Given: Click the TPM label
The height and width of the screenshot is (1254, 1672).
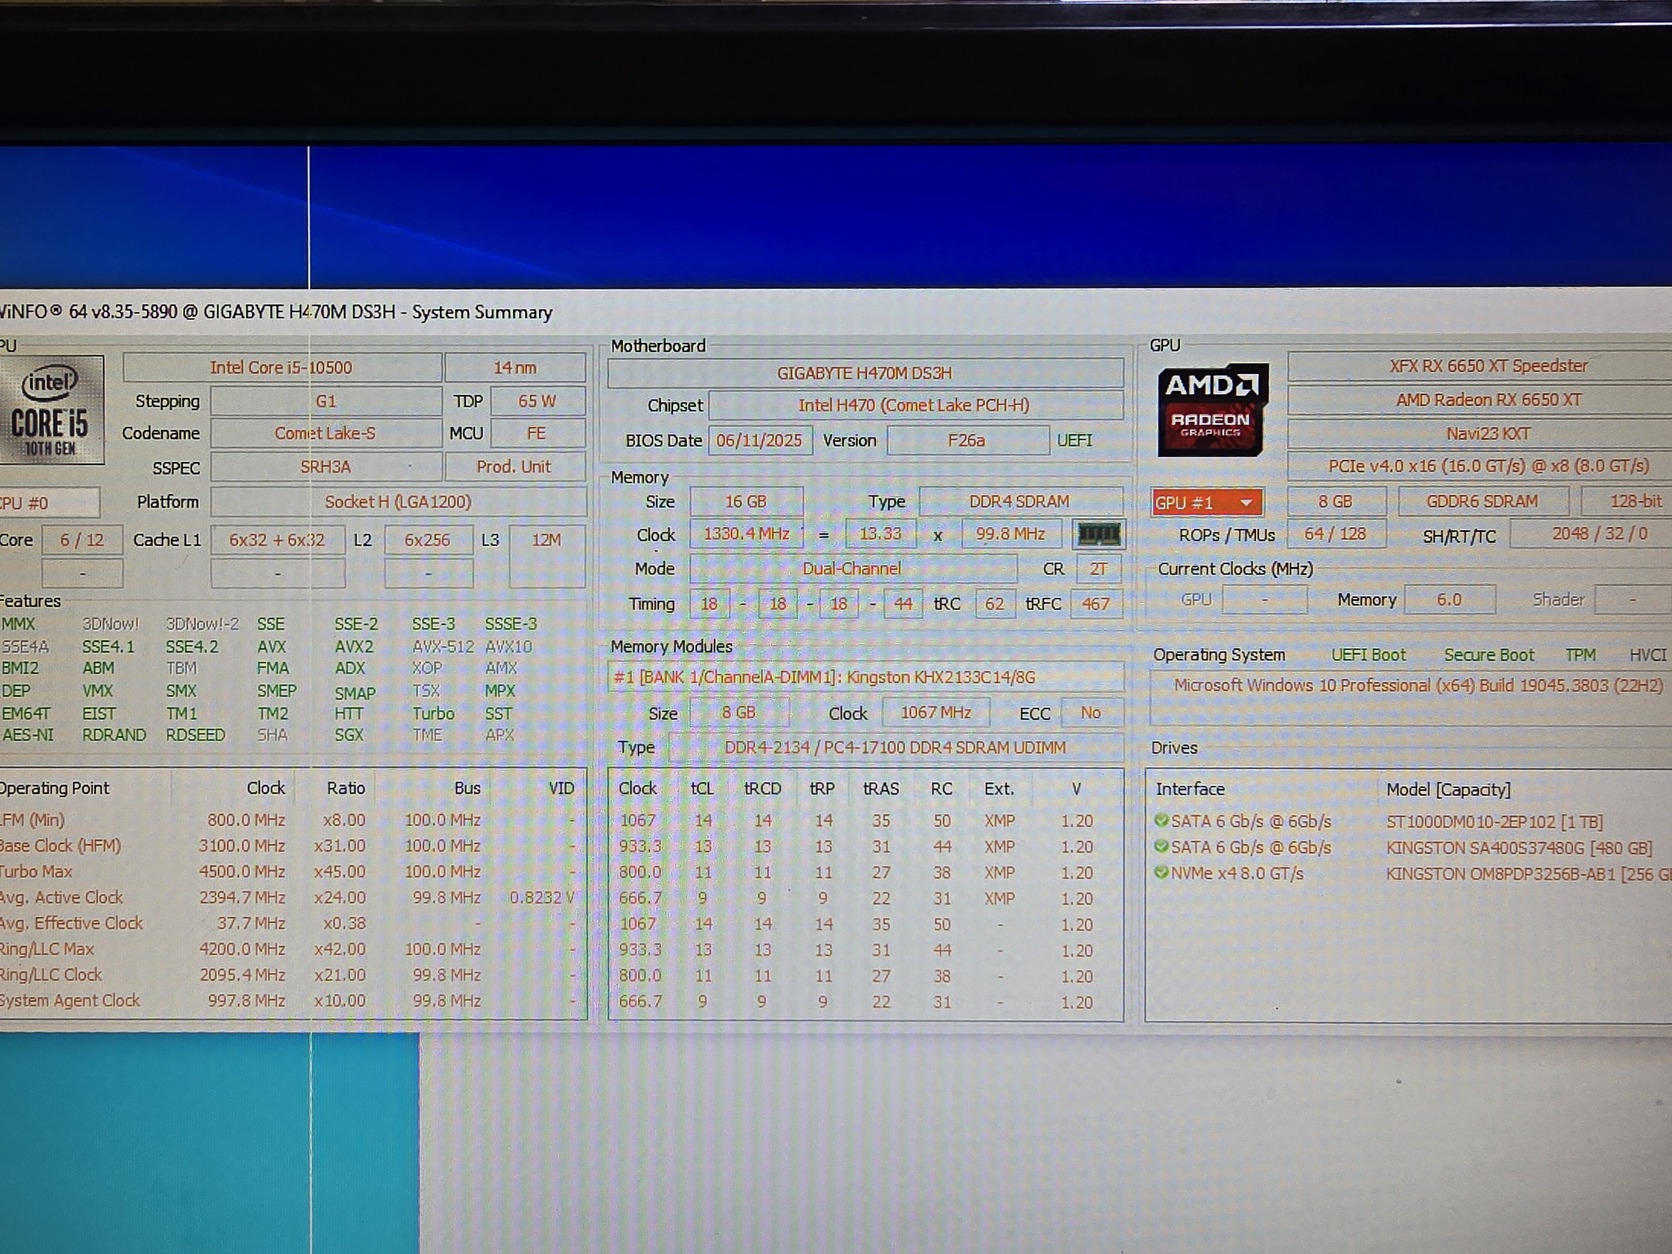Looking at the screenshot, I should point(1581,655).
